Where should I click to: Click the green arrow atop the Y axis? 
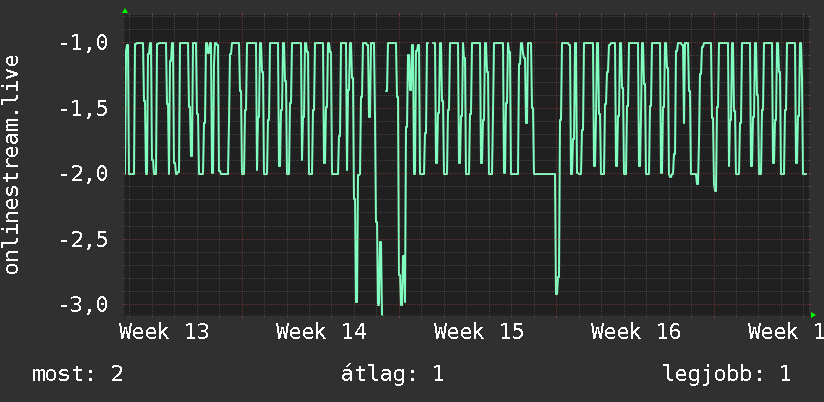point(125,11)
